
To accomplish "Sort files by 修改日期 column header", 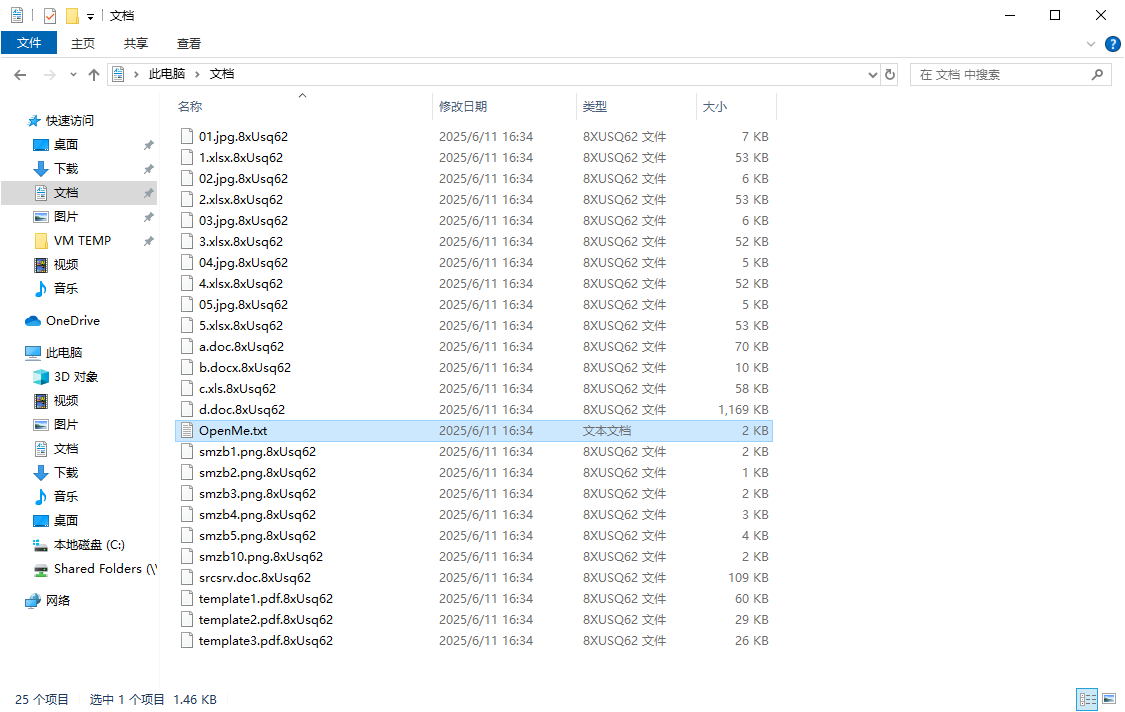I will 463,106.
